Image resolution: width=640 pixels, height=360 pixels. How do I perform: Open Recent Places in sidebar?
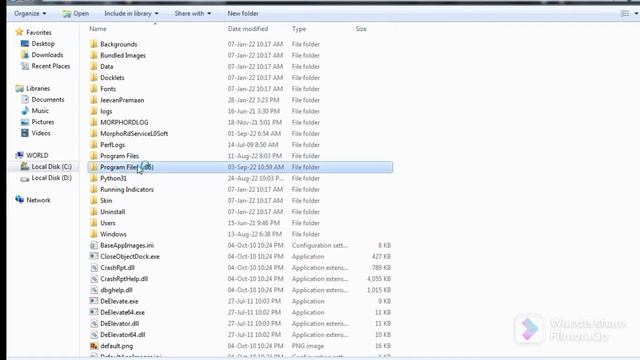pyautogui.click(x=51, y=66)
